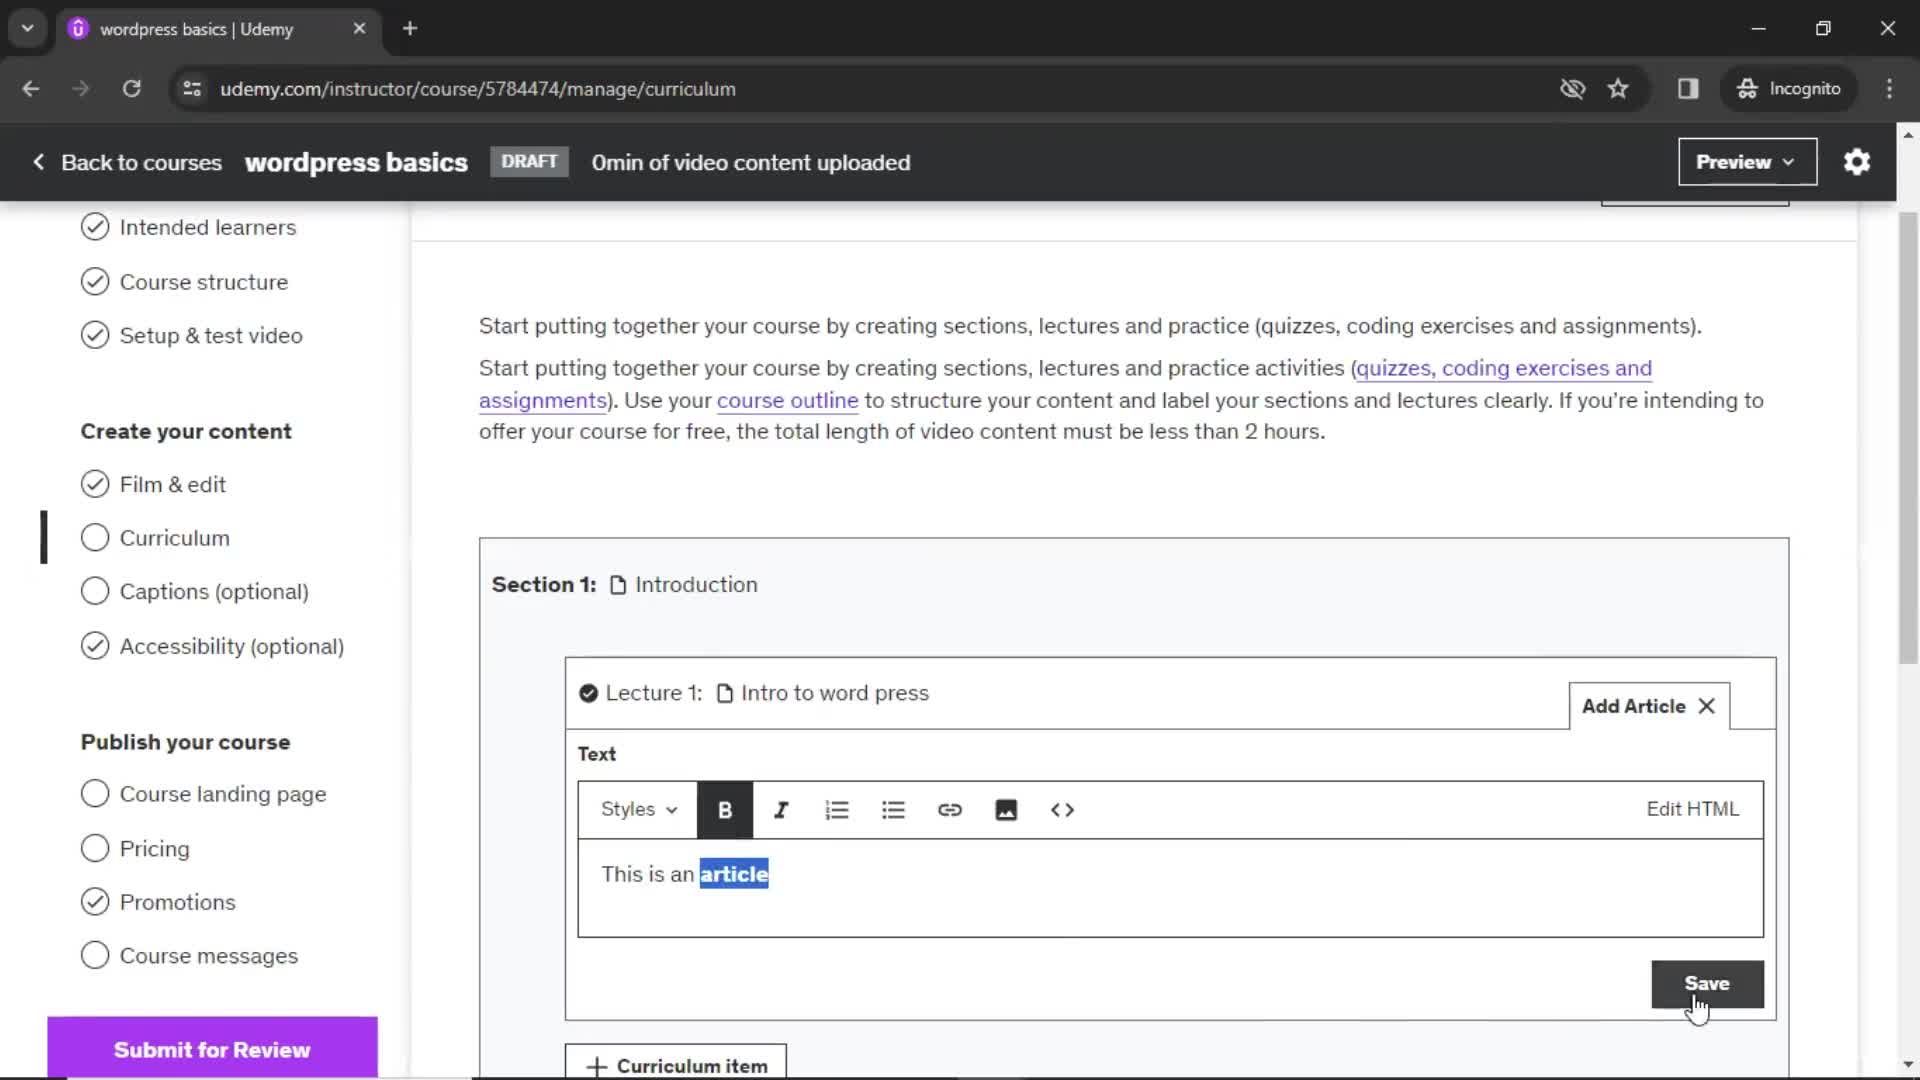Open a new browser tab

pos(410,28)
